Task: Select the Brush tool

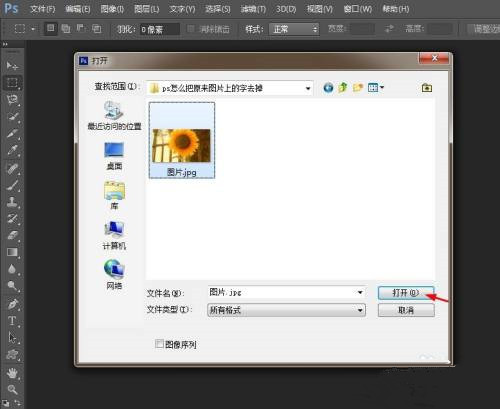Action: click(12, 185)
